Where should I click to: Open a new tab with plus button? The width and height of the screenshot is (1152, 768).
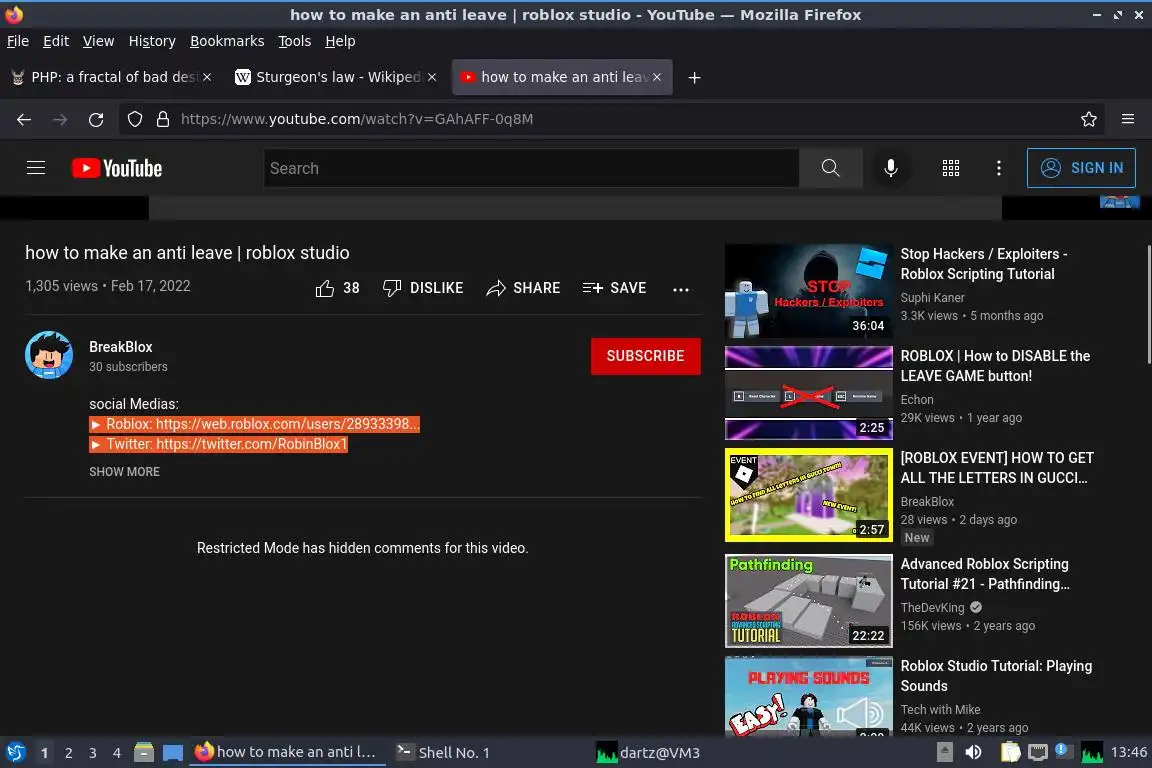point(694,77)
